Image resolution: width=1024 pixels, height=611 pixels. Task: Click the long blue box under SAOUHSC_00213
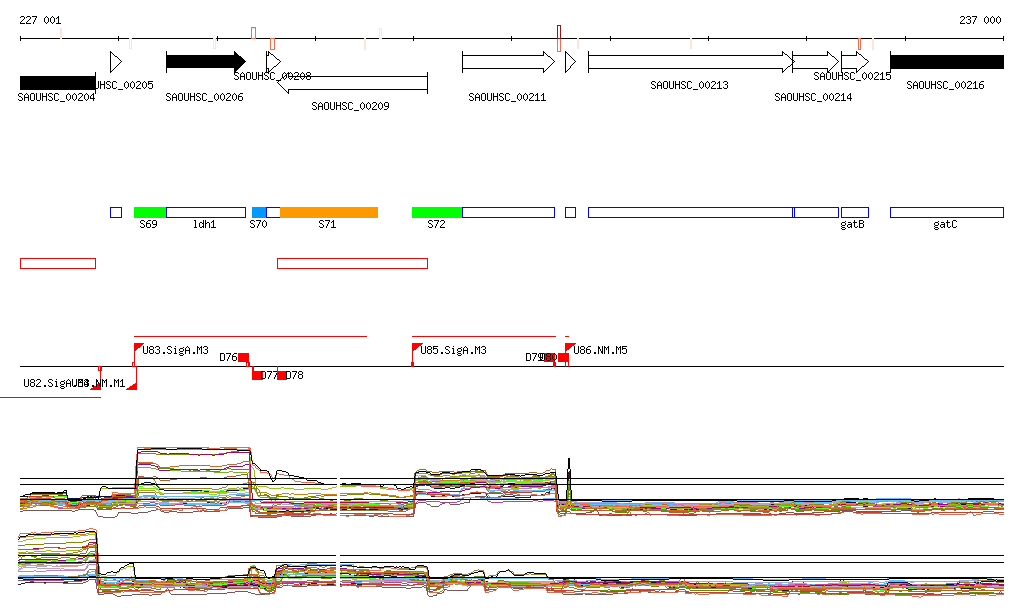(691, 212)
